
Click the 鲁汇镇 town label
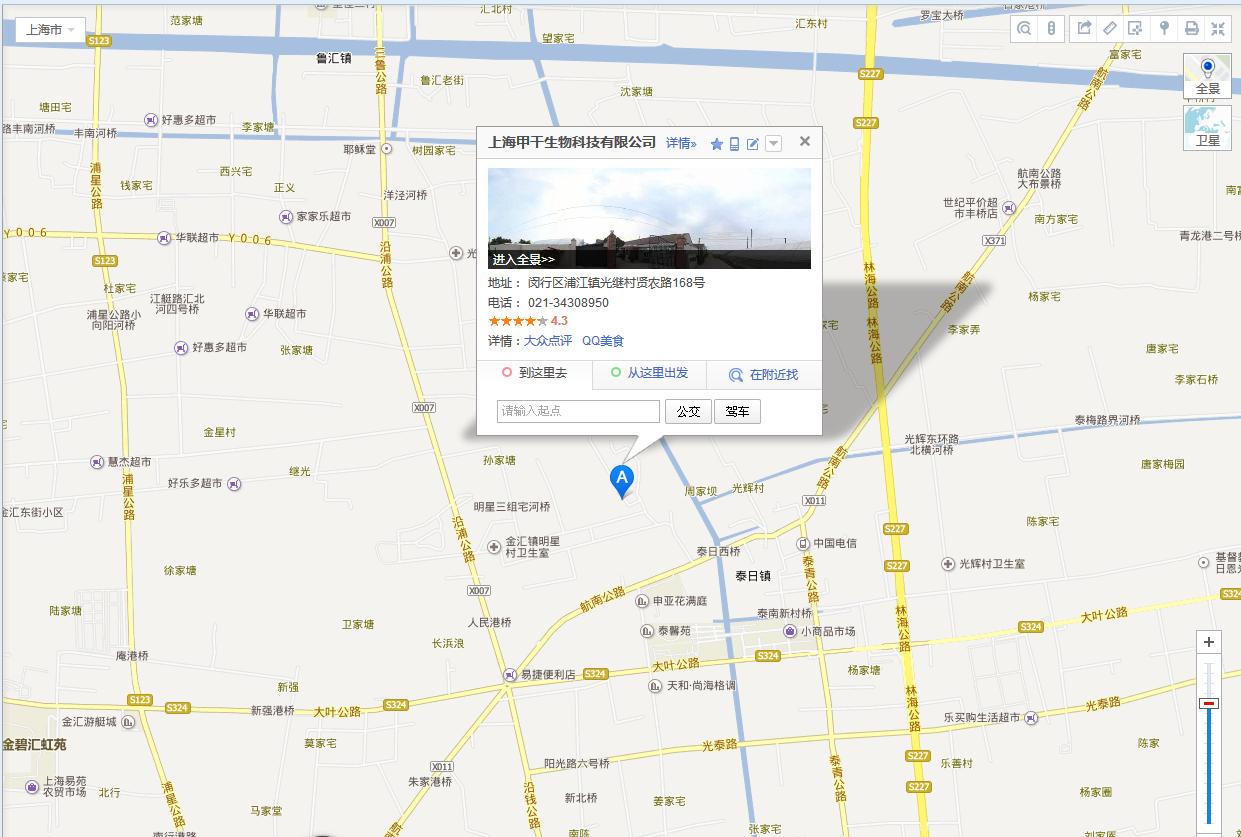click(333, 58)
